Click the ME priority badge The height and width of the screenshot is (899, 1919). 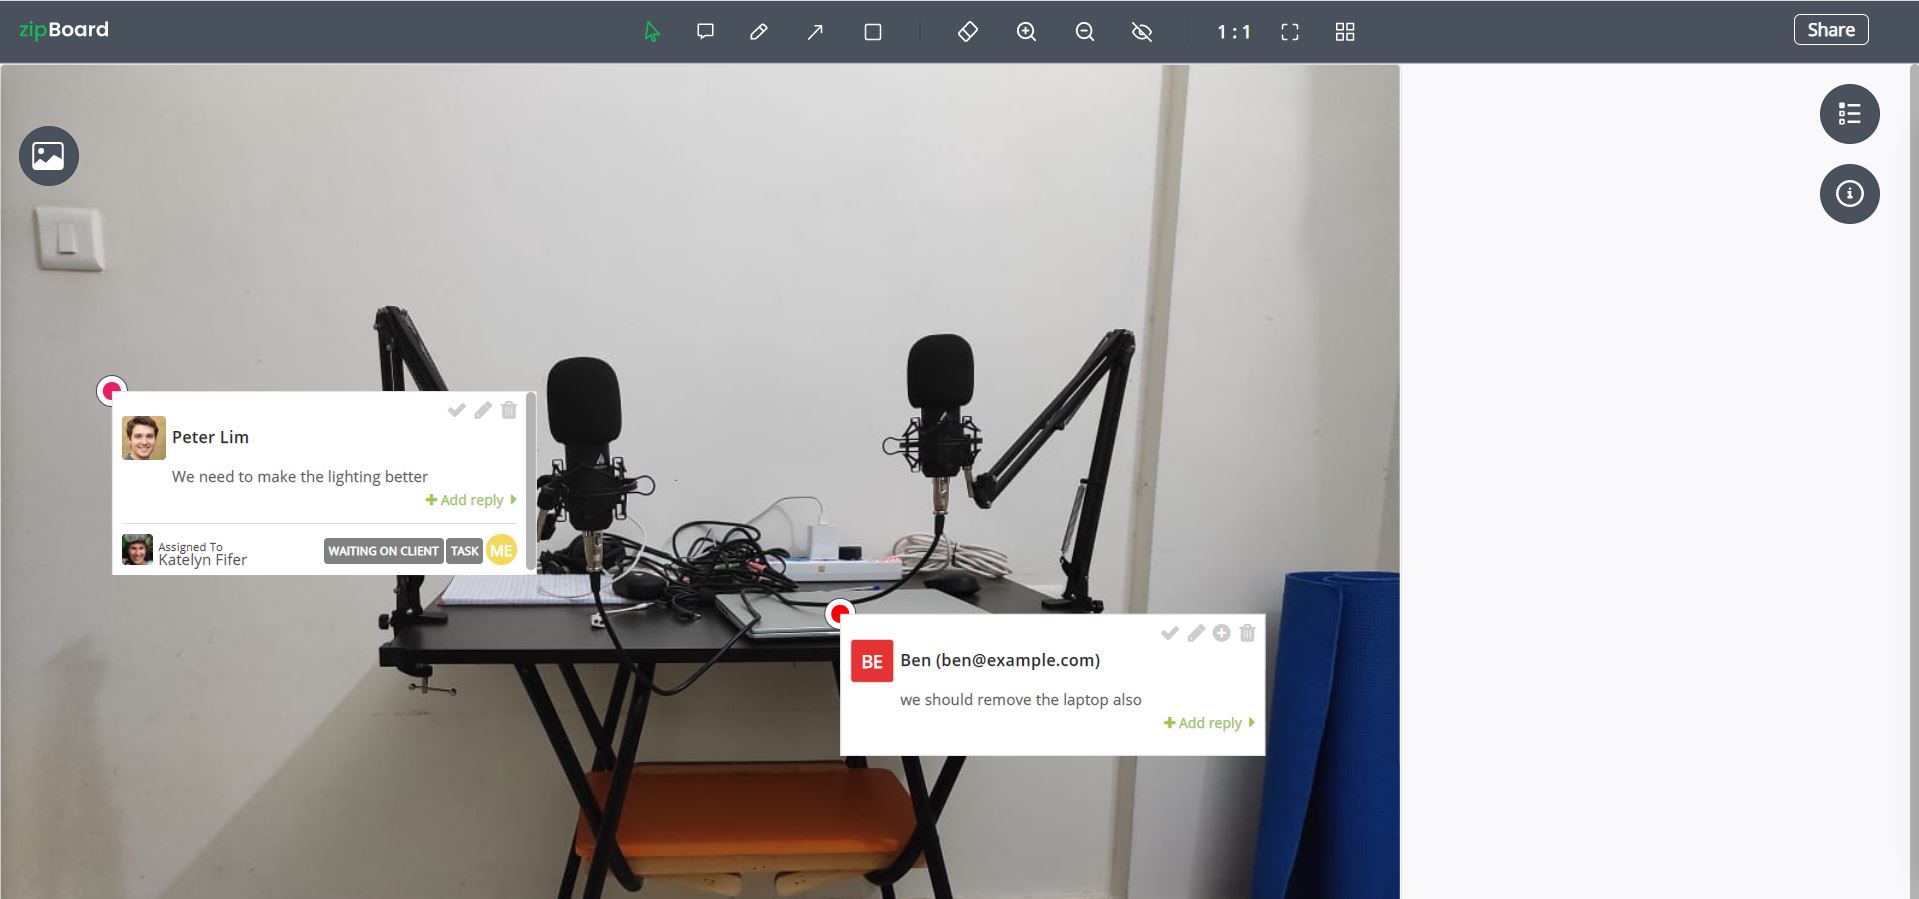point(501,550)
